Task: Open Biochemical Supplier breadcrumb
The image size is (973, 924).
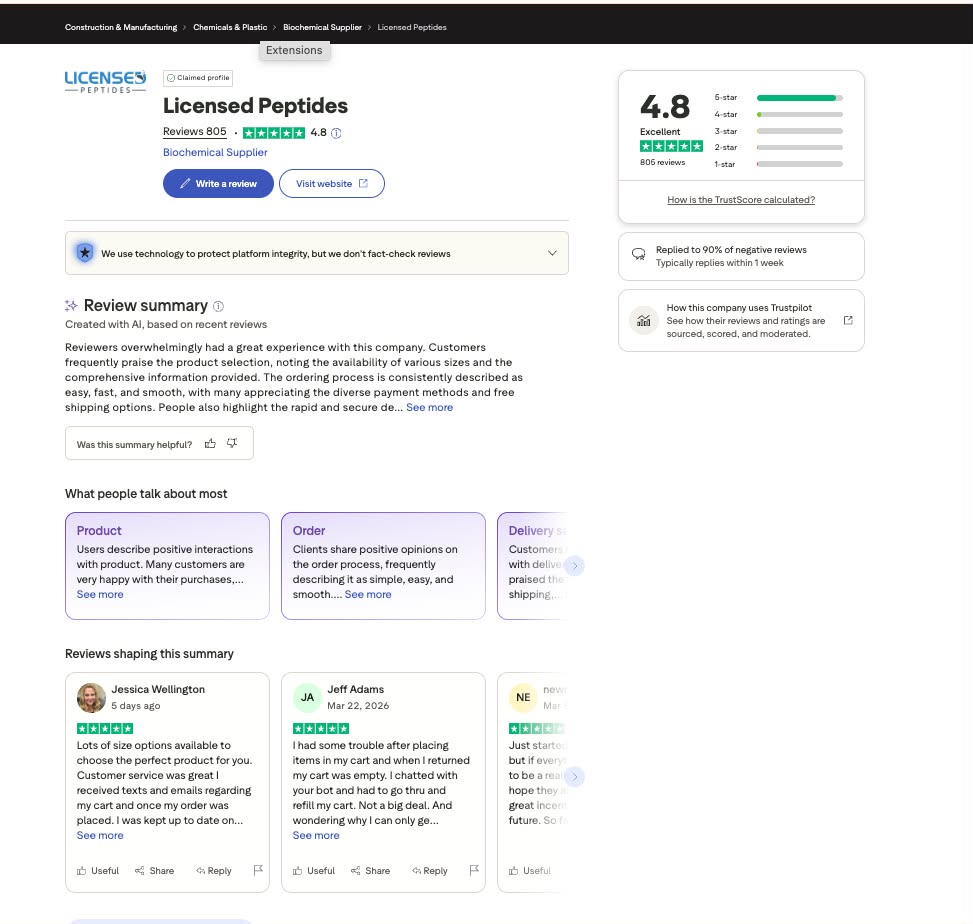Action: (322, 27)
